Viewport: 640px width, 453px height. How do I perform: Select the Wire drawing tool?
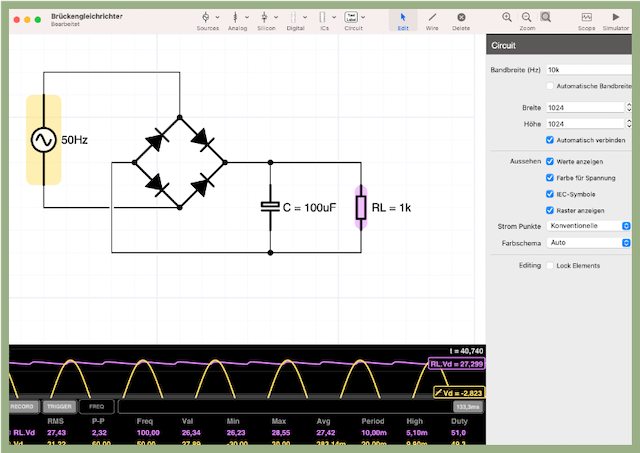[432, 18]
